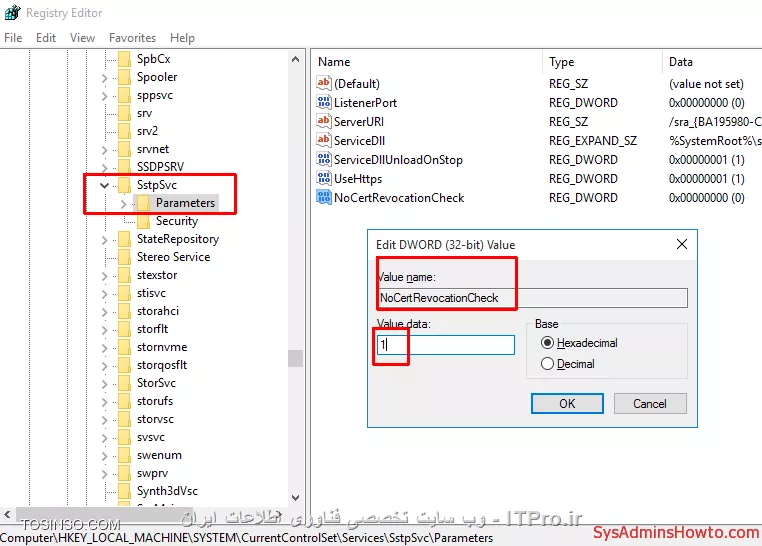Open the Help menu
The height and width of the screenshot is (546, 762).
click(182, 38)
